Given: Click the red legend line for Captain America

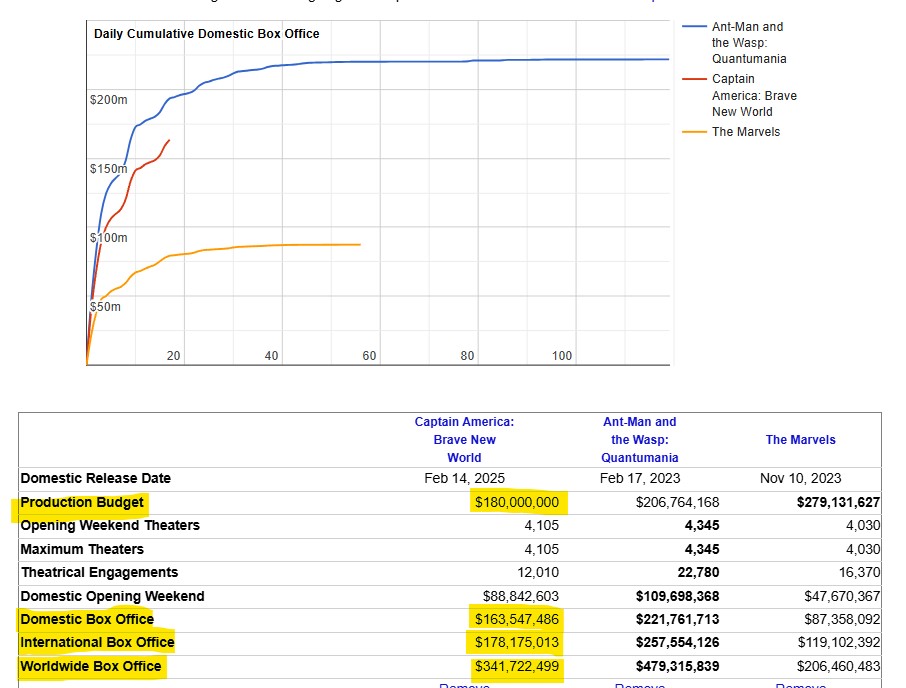Looking at the screenshot, I should tap(694, 79).
